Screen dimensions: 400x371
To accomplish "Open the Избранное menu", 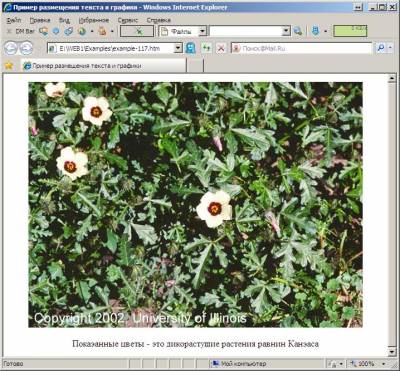I will tap(94, 20).
